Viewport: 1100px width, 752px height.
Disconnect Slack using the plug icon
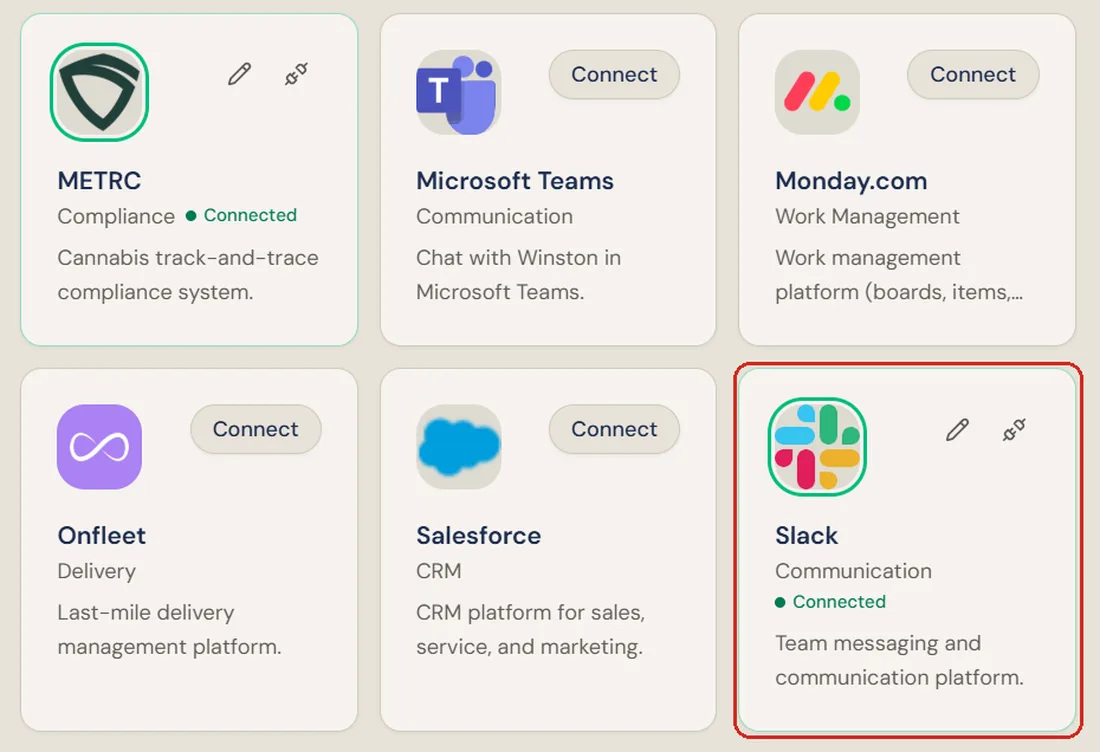[x=1014, y=429]
